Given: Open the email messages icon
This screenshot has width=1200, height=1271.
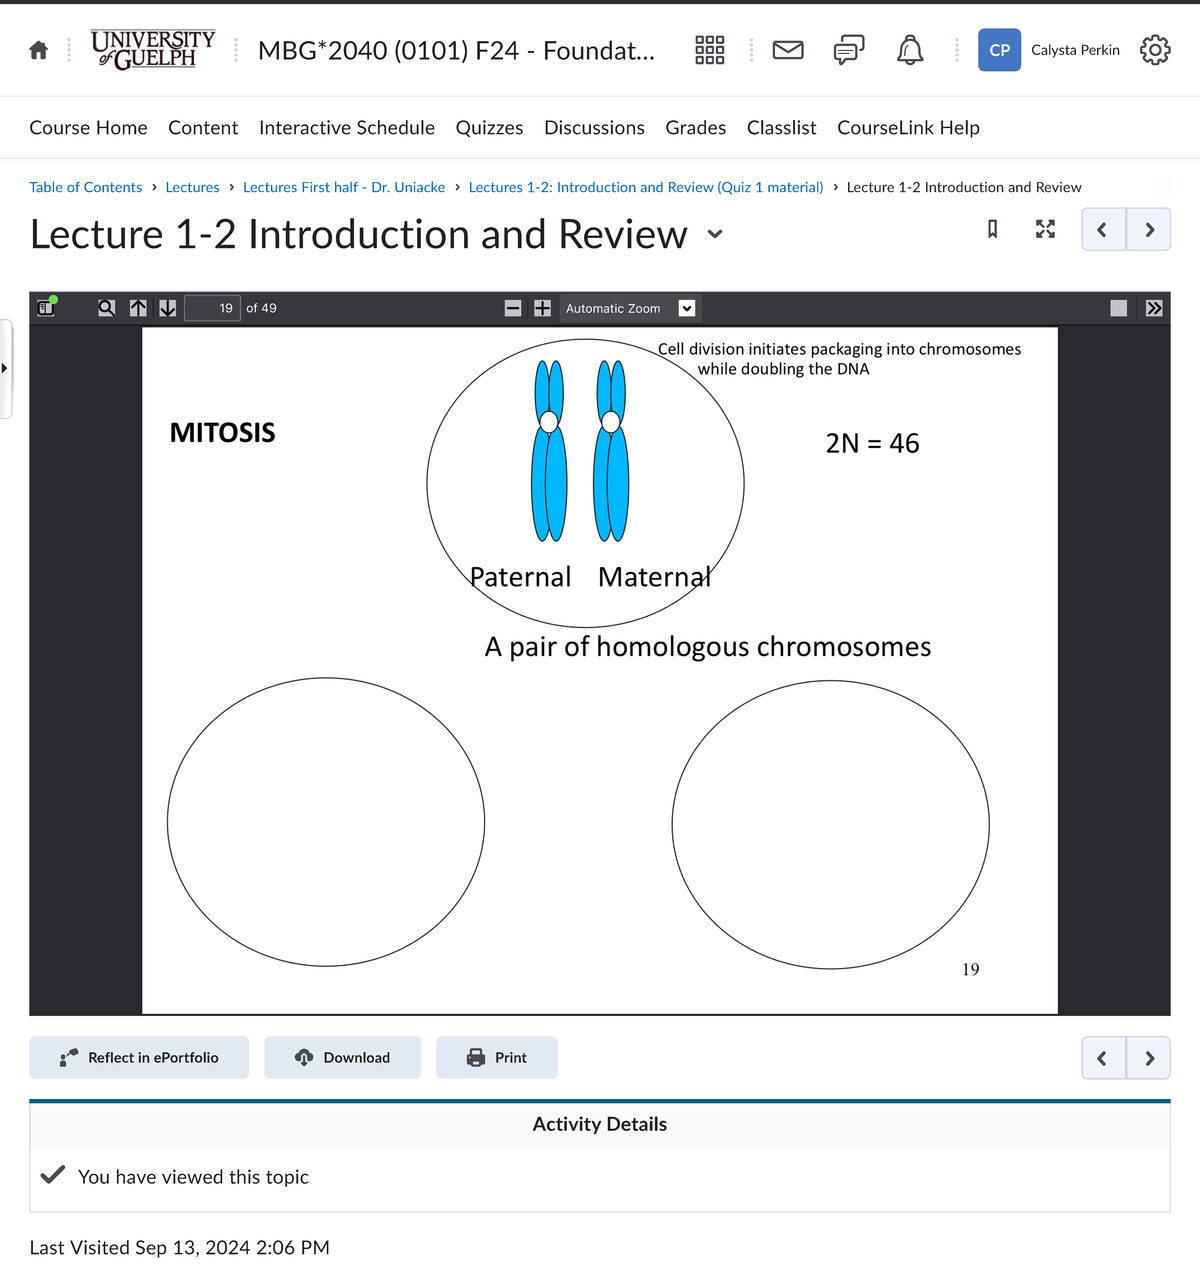Looking at the screenshot, I should [787, 49].
